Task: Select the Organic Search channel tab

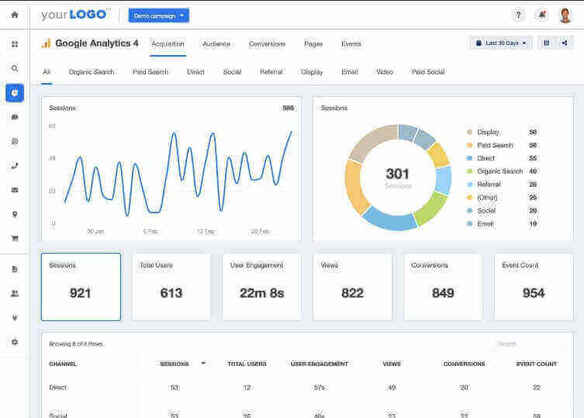Action: (x=91, y=72)
